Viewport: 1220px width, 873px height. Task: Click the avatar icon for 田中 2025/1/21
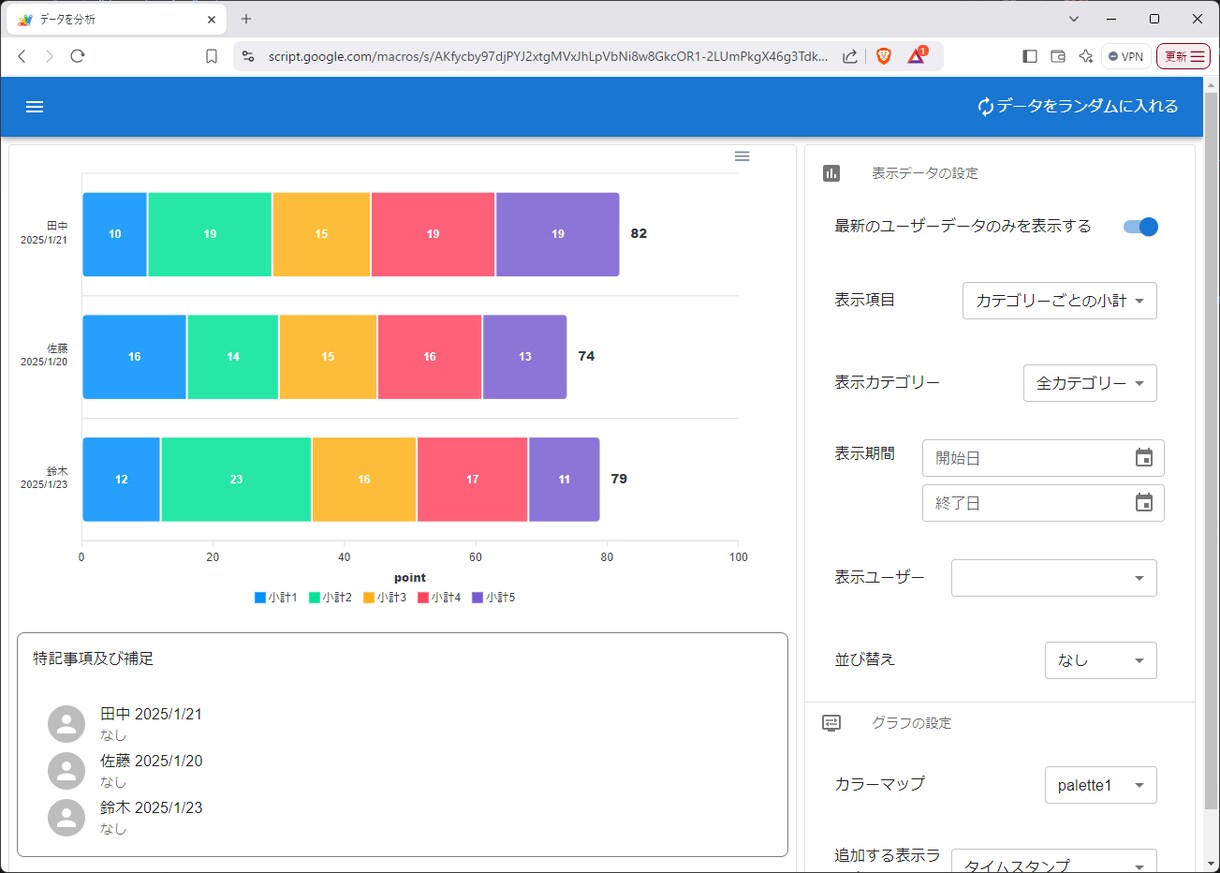coord(66,724)
